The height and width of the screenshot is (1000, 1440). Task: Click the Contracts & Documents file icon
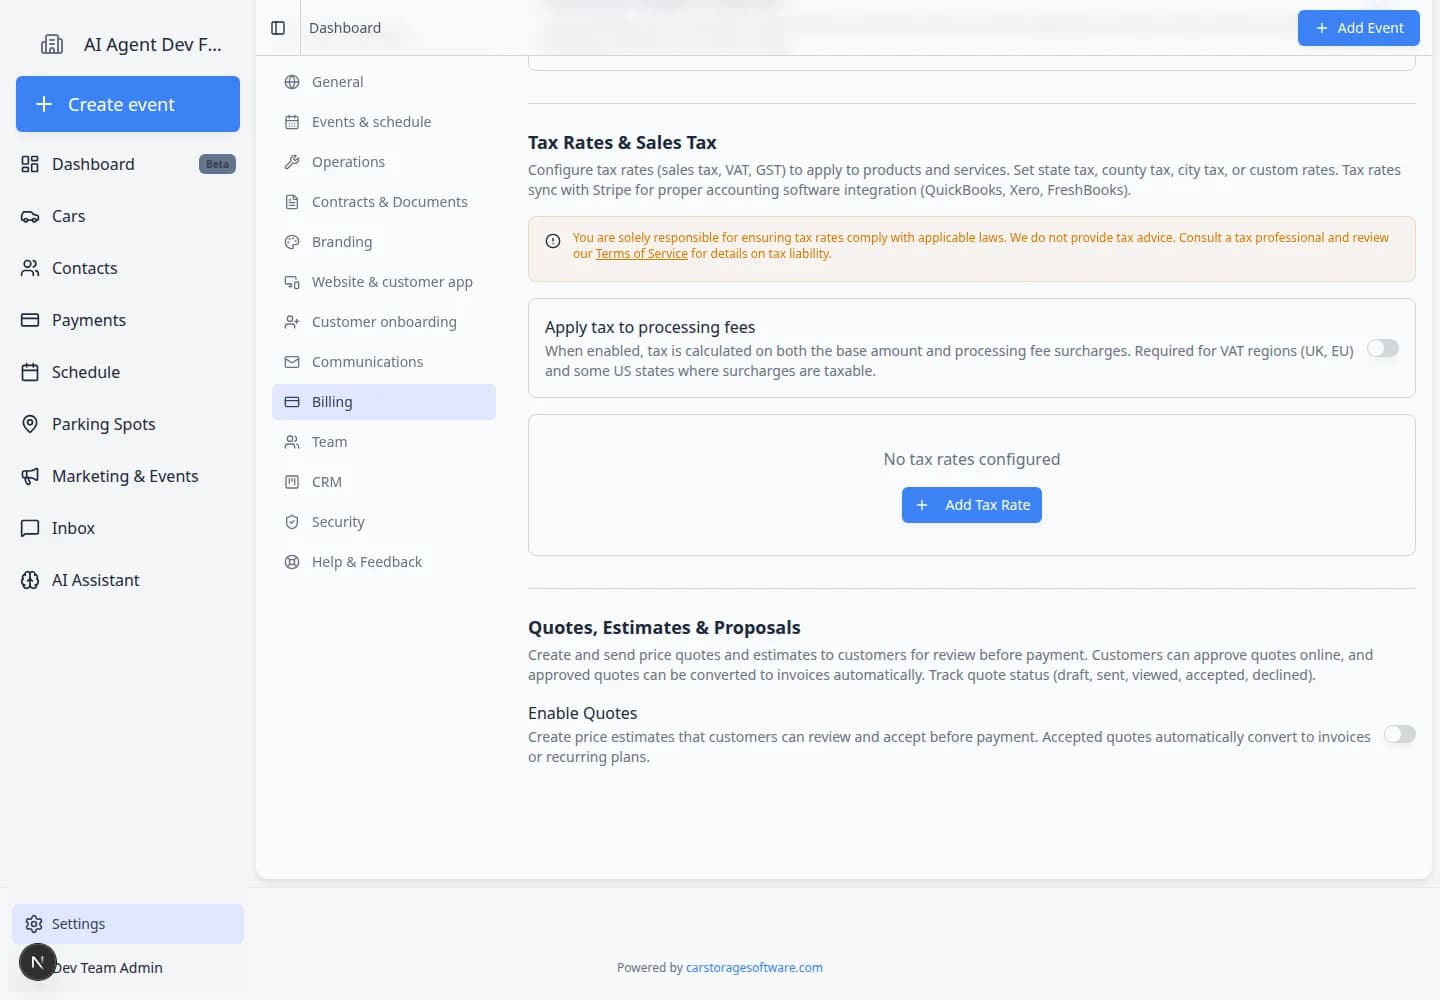click(x=292, y=202)
